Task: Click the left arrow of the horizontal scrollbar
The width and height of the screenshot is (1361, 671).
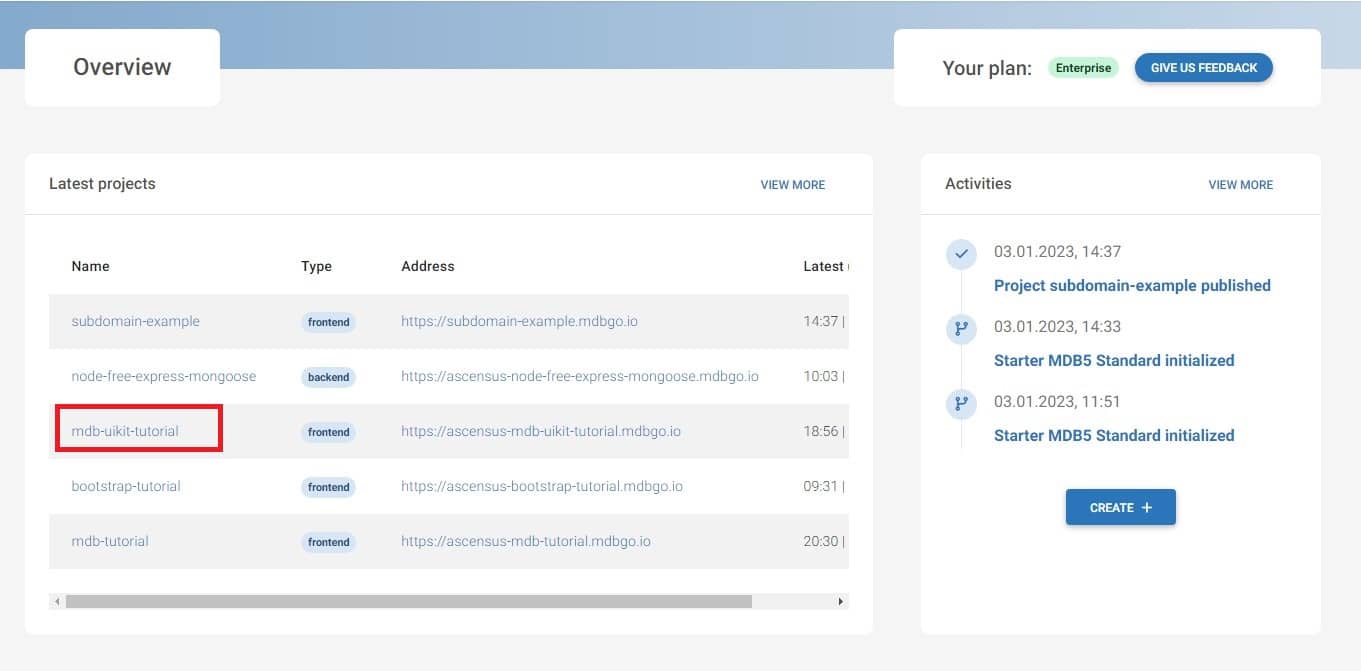Action: pos(57,602)
